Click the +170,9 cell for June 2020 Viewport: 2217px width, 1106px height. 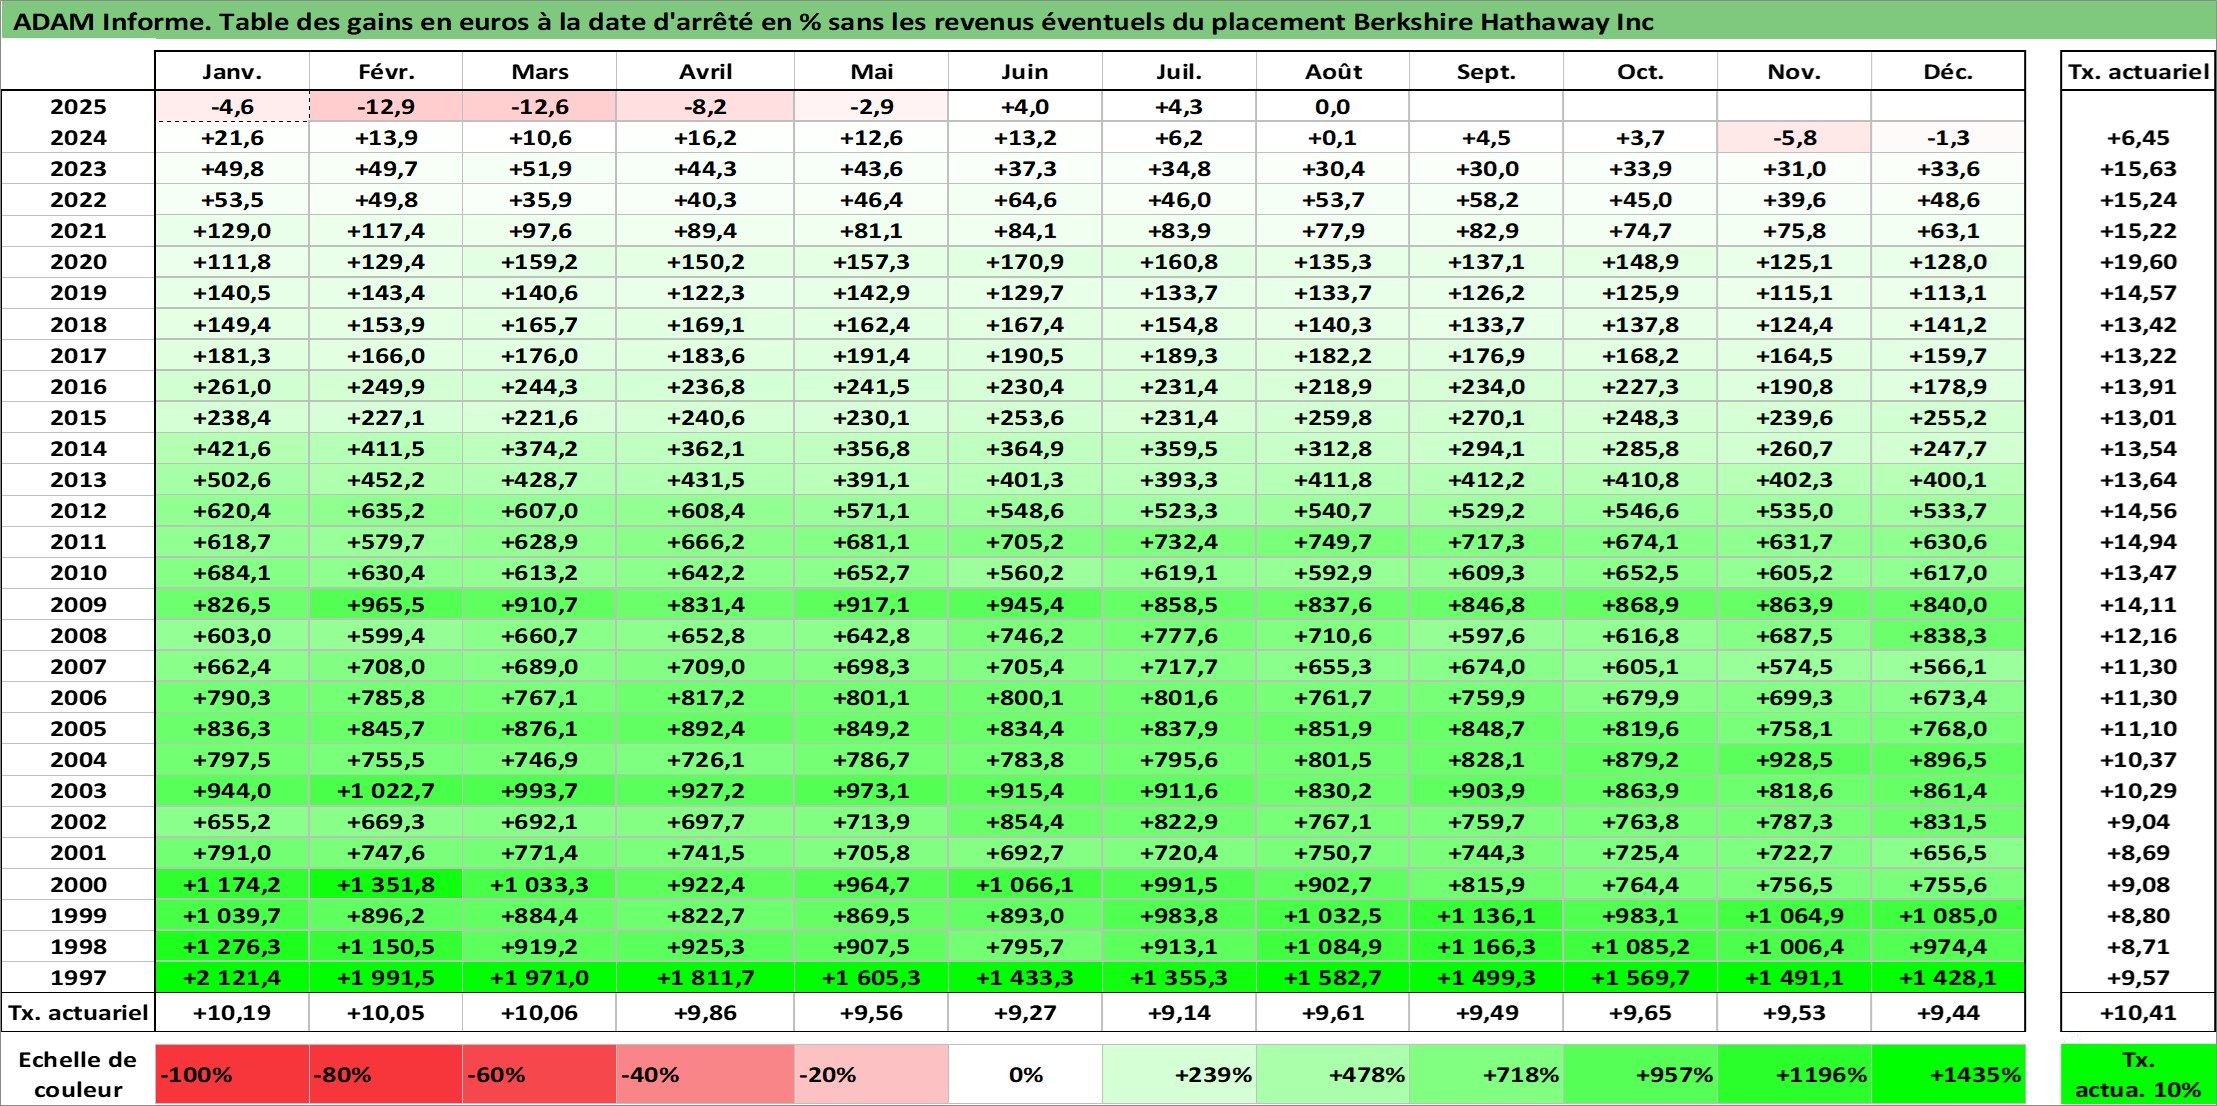pyautogui.click(x=1025, y=262)
